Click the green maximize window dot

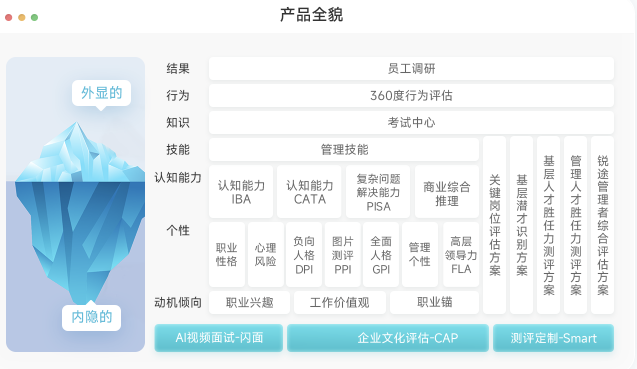point(35,17)
